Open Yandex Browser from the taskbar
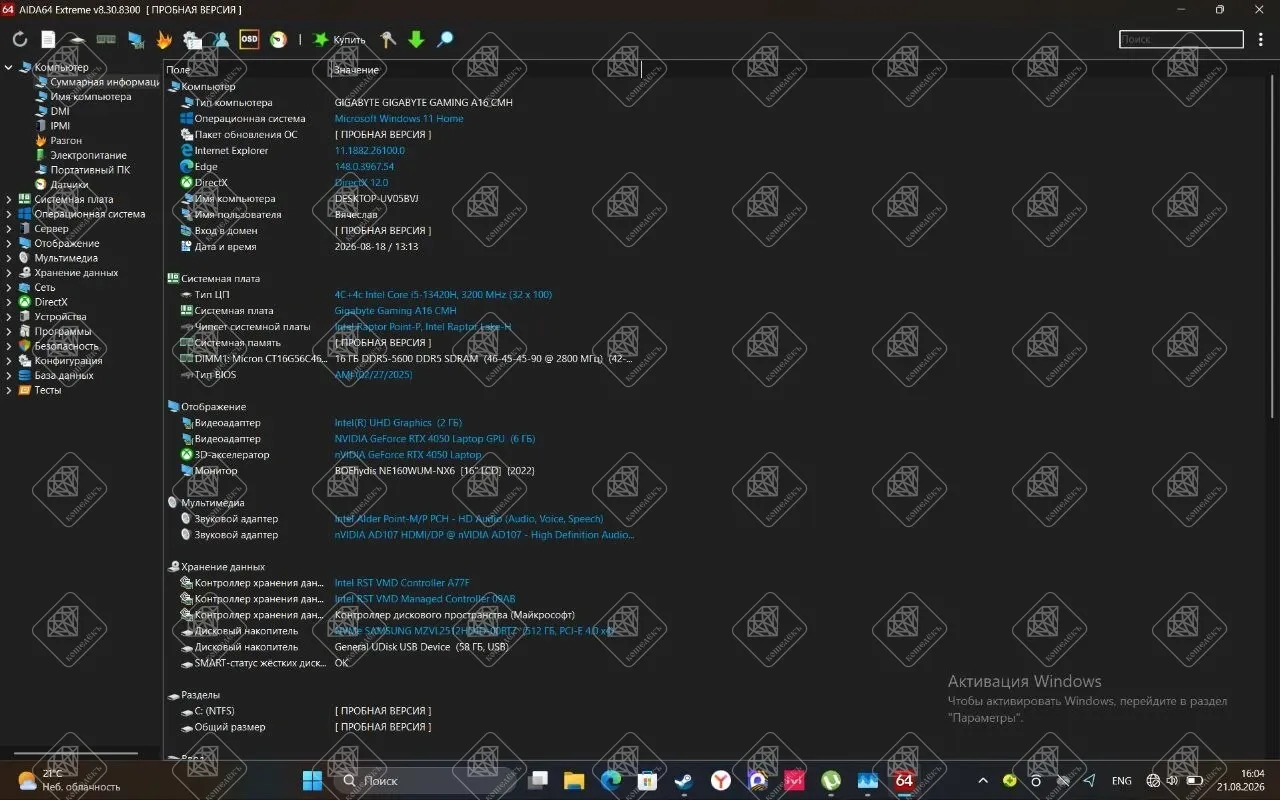Viewport: 1280px width, 800px height. pyautogui.click(x=721, y=780)
